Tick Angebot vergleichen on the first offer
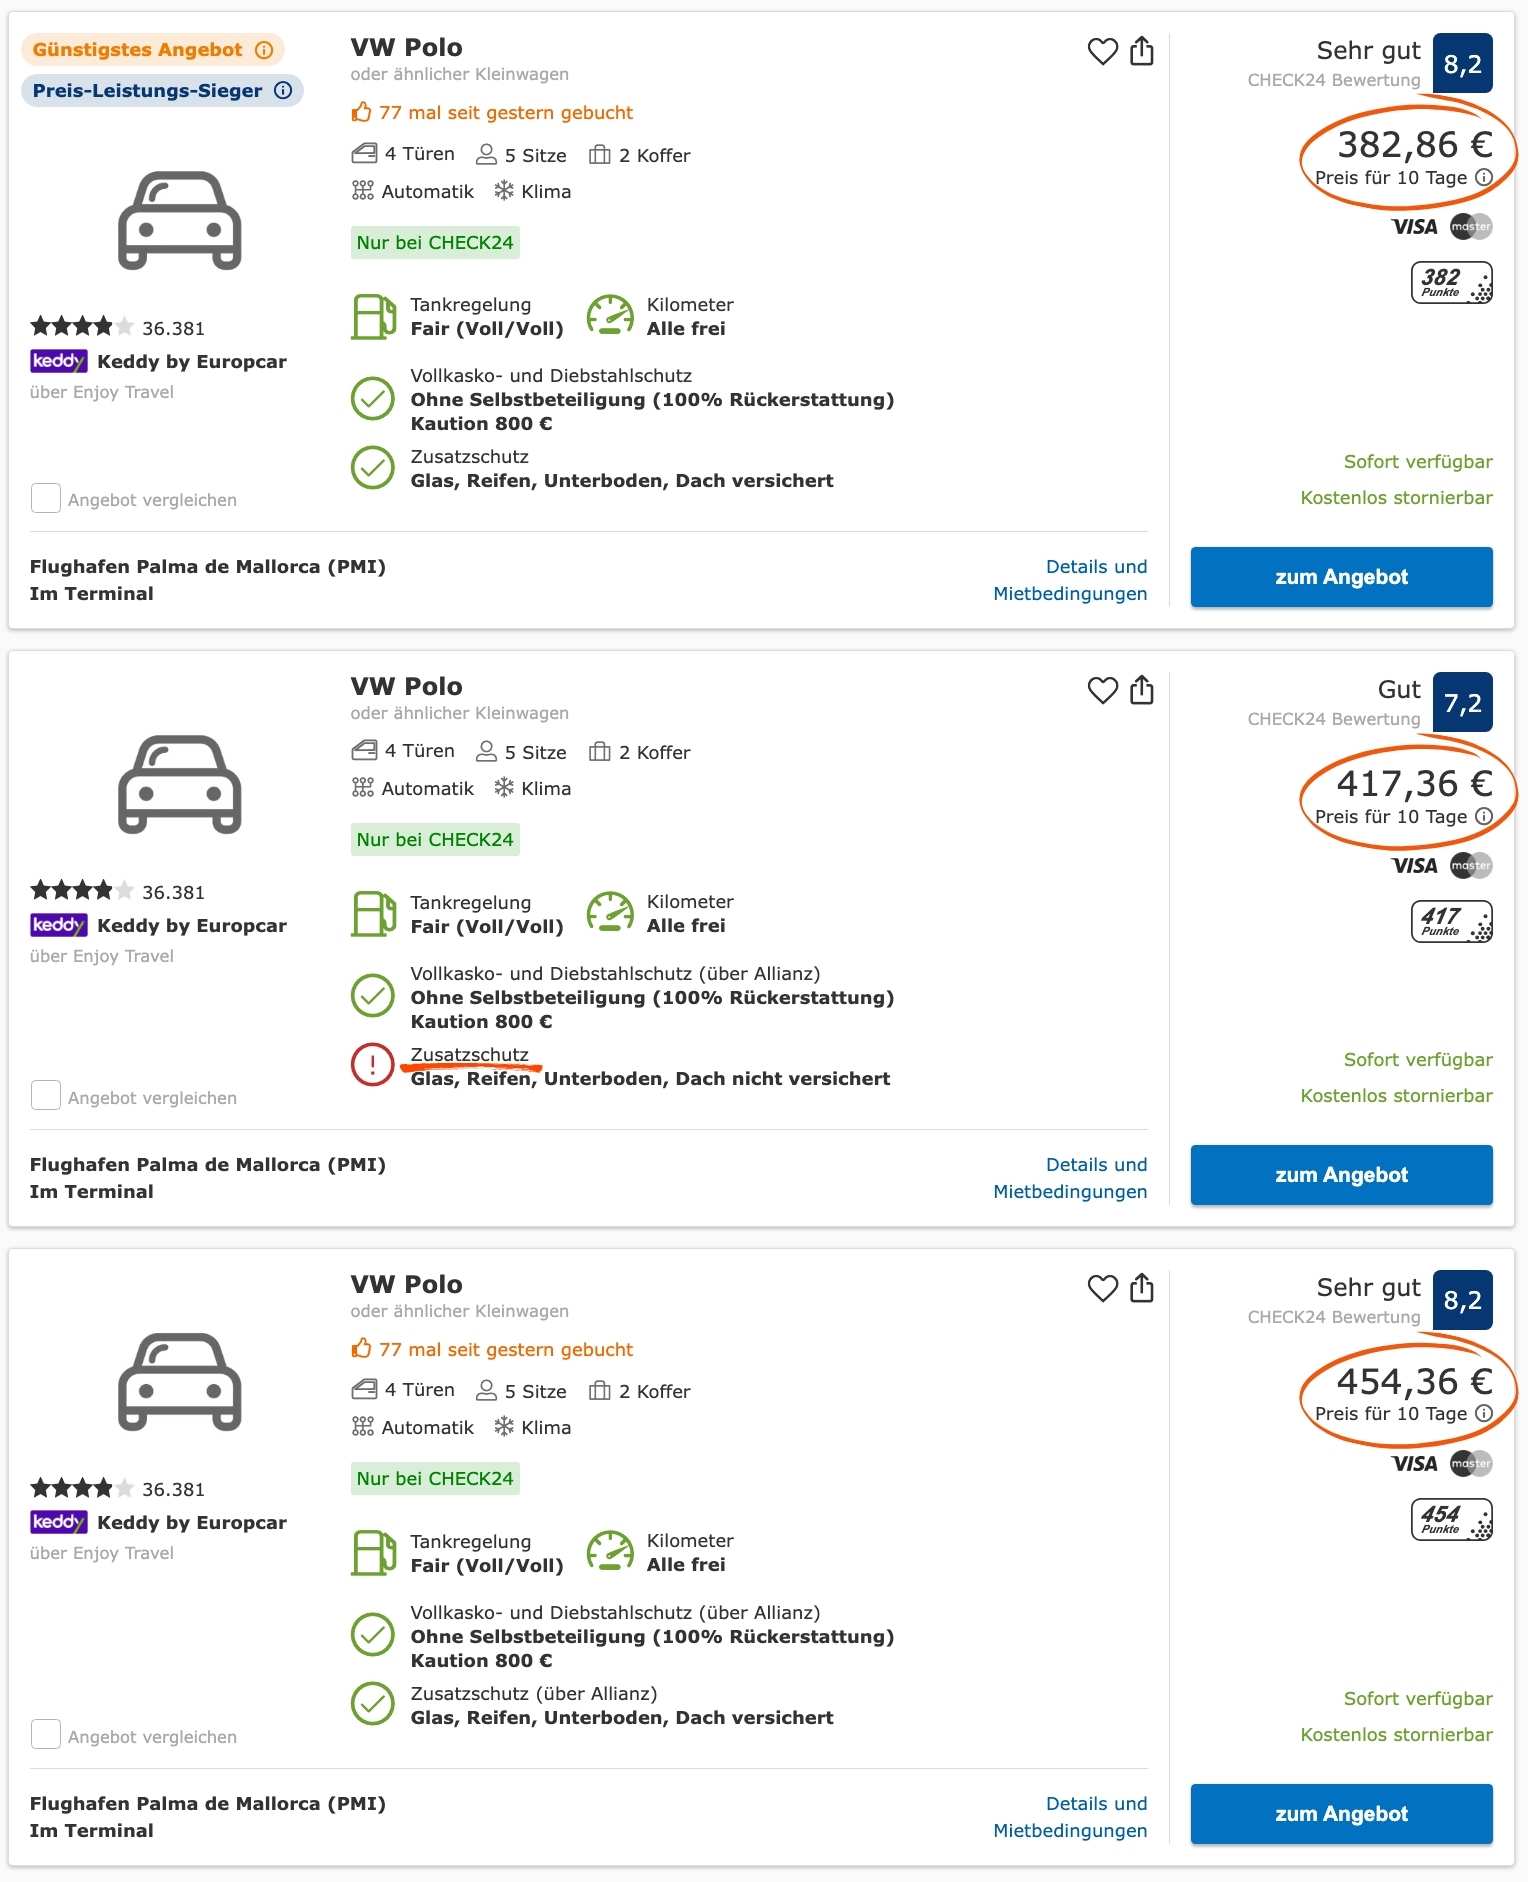This screenshot has height=1882, width=1528. [x=46, y=498]
